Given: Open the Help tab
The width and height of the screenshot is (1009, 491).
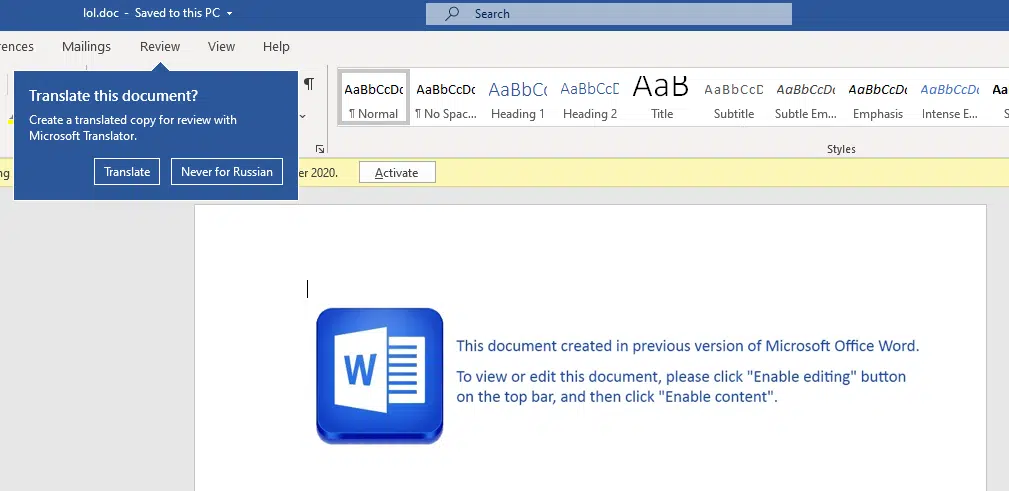Looking at the screenshot, I should click(276, 46).
